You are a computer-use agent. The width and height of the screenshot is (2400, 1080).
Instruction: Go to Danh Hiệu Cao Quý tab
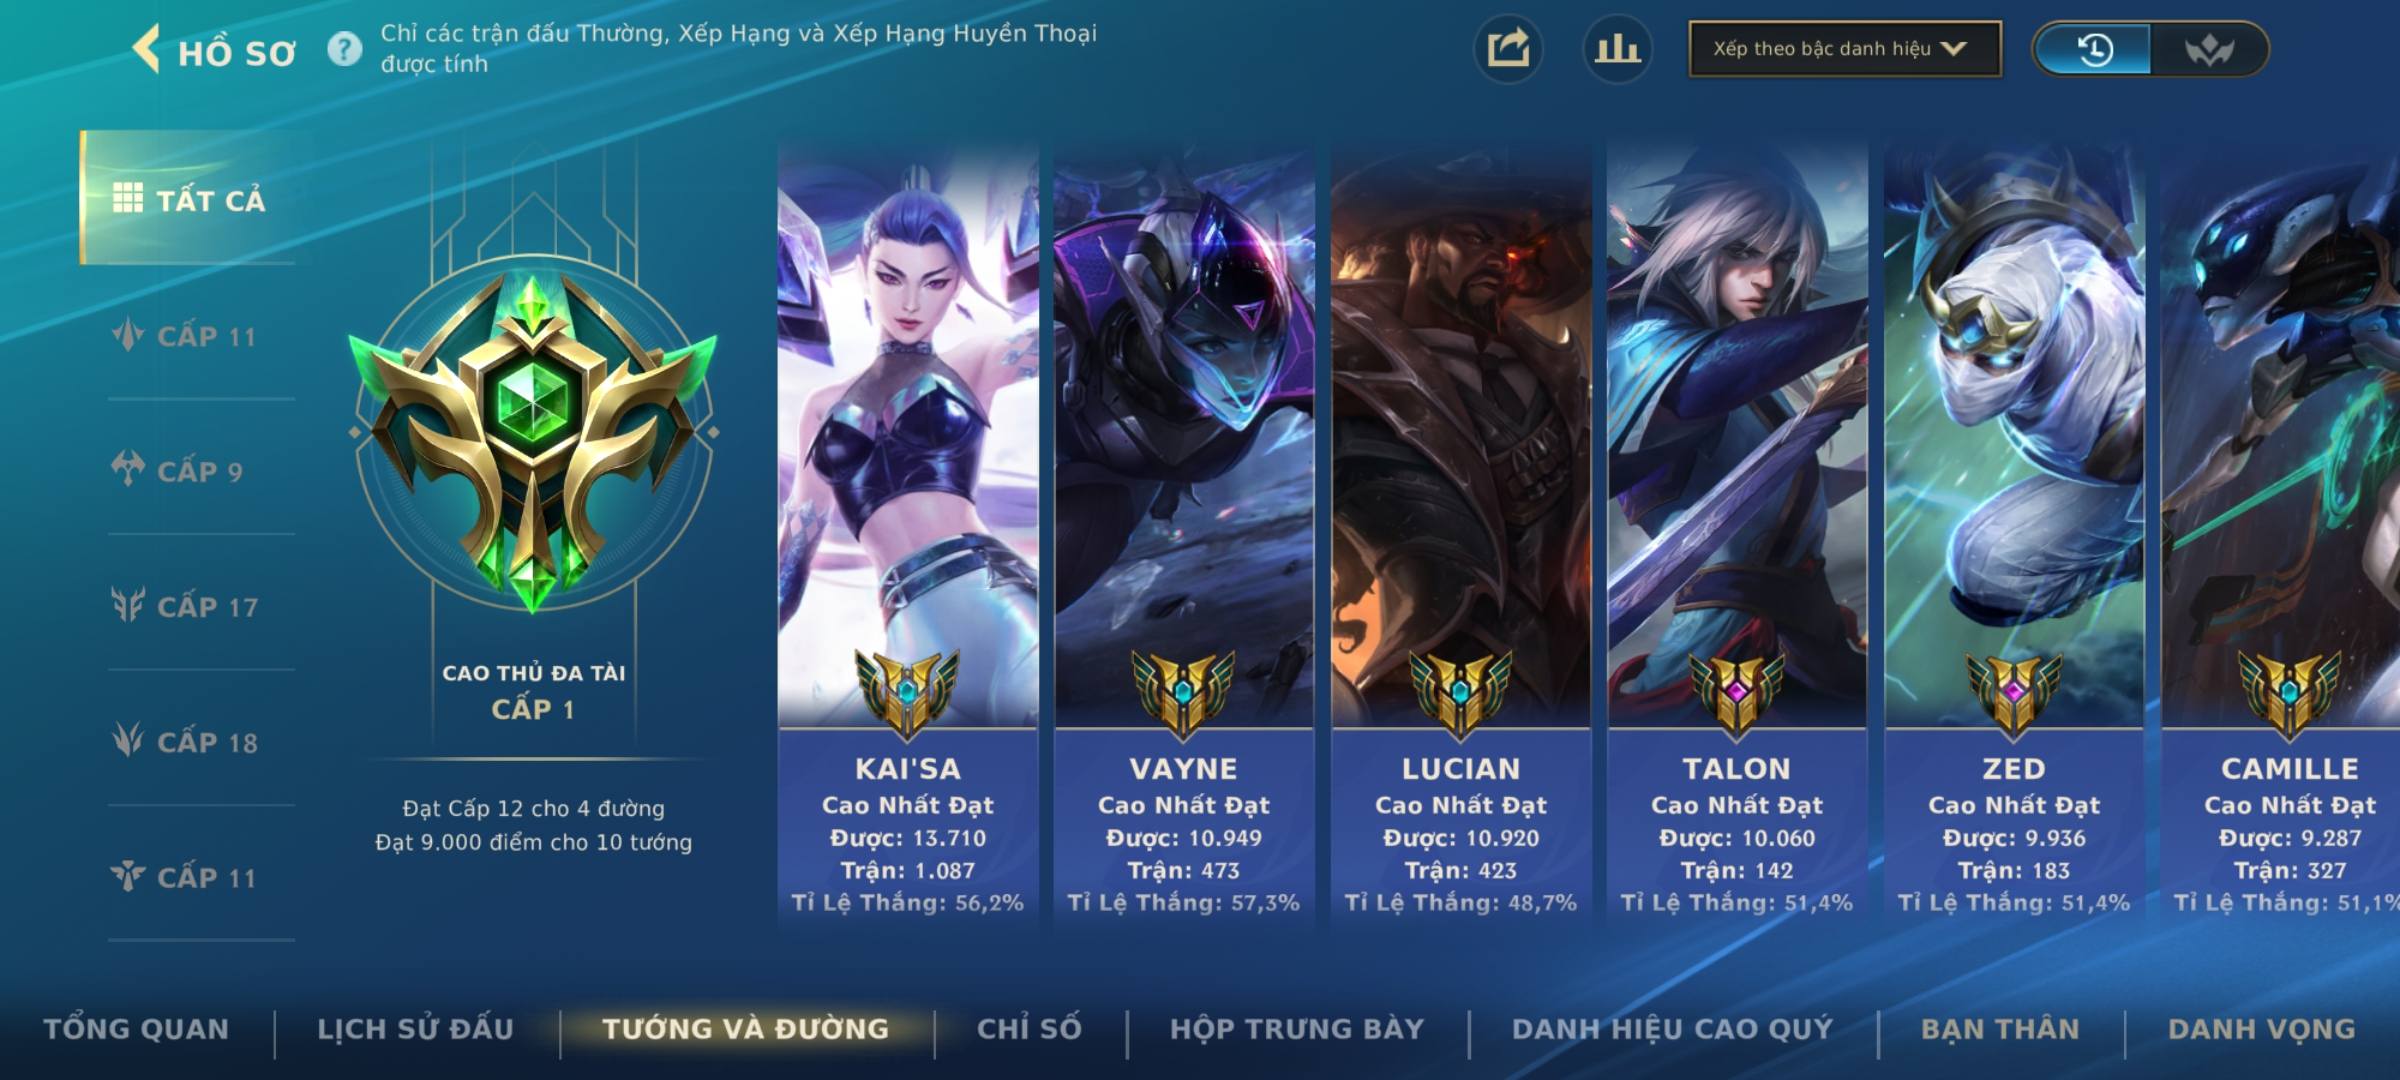(1672, 1029)
